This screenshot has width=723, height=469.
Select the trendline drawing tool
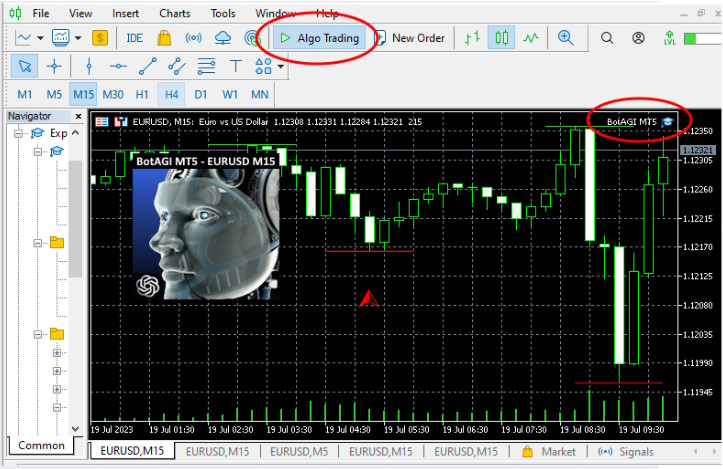click(x=148, y=66)
